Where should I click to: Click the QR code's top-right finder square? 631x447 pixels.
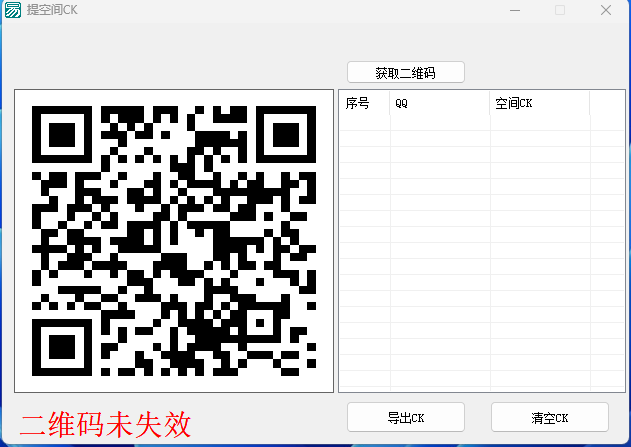[284, 130]
